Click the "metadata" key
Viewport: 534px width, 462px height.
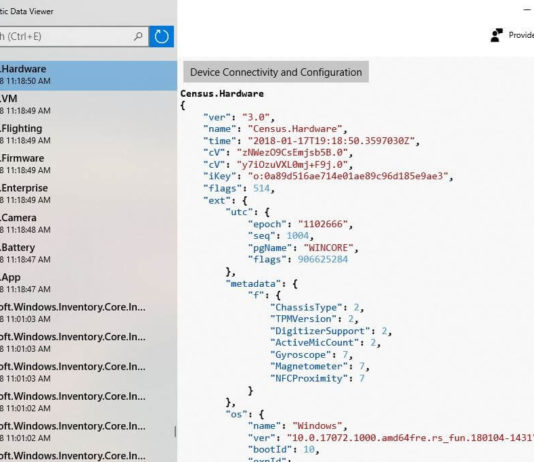253,284
